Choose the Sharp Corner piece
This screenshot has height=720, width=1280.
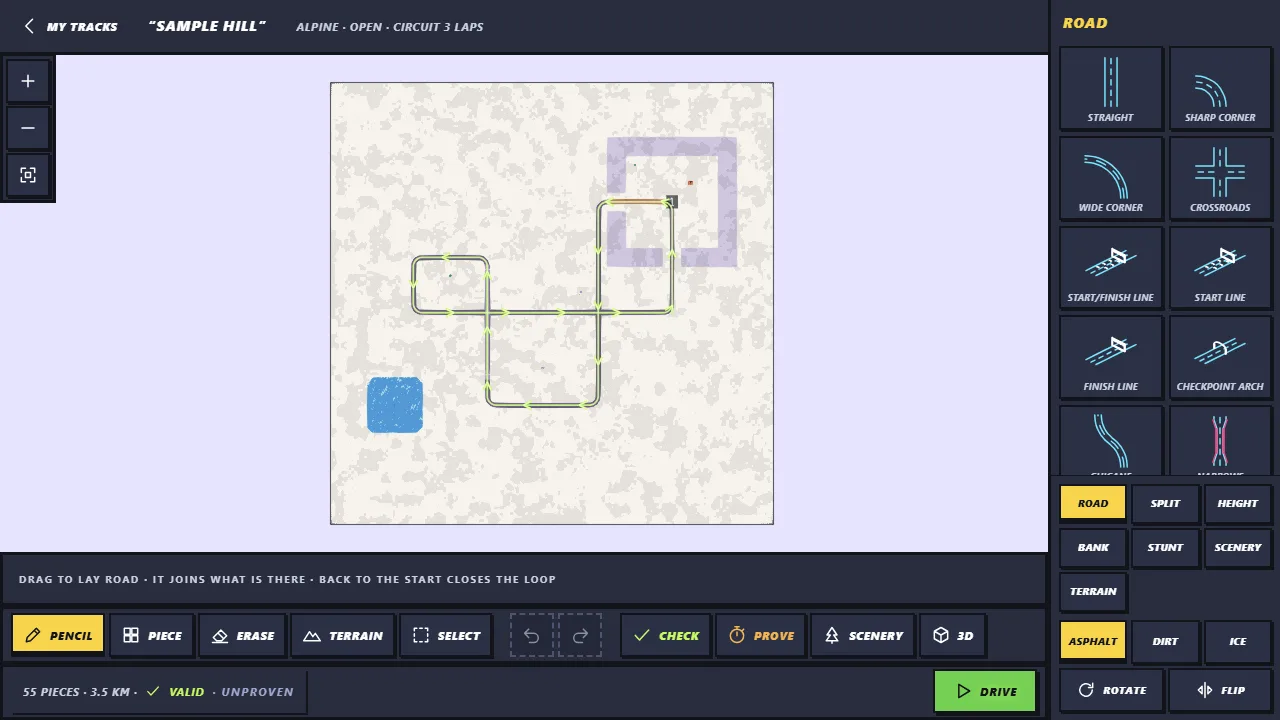pos(1220,88)
